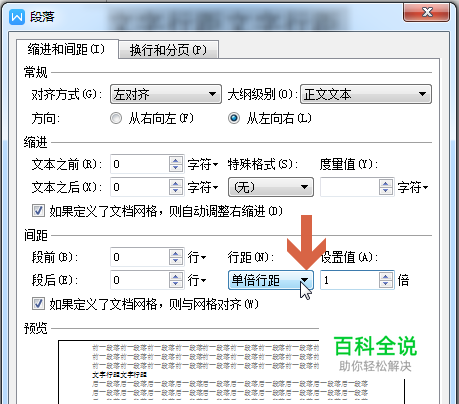Image resolution: width=459 pixels, height=404 pixels.
Task: Open unit dropdown 字符 beside 度量值
Action: point(413,187)
